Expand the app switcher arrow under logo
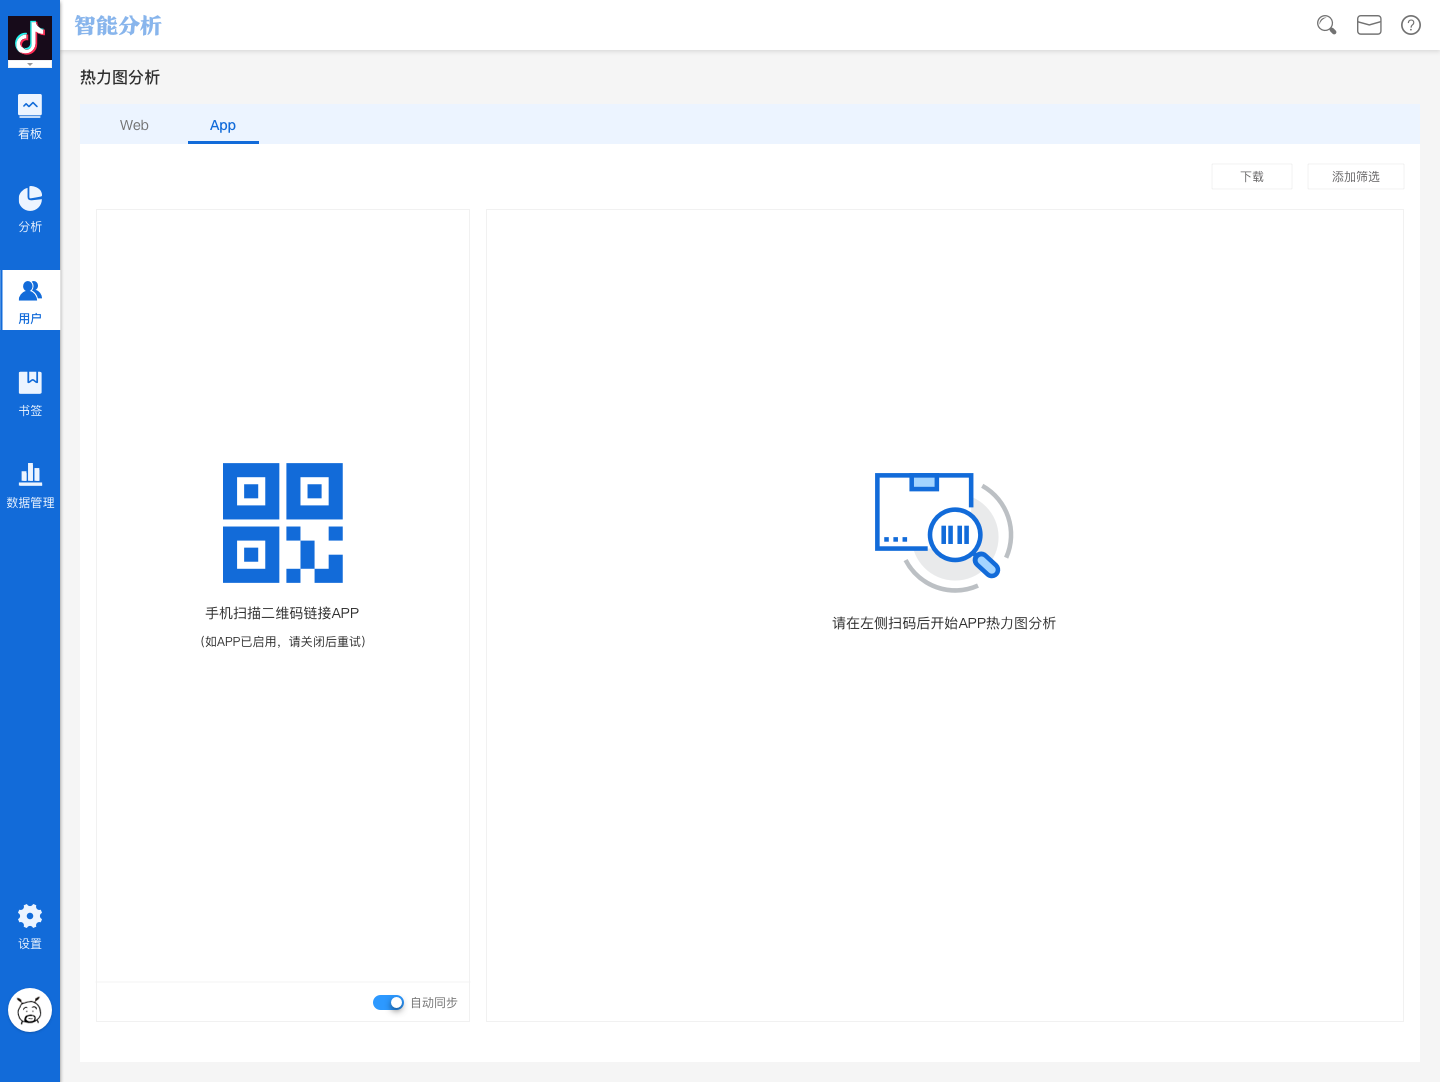Viewport: 1440px width, 1082px height. 30,64
